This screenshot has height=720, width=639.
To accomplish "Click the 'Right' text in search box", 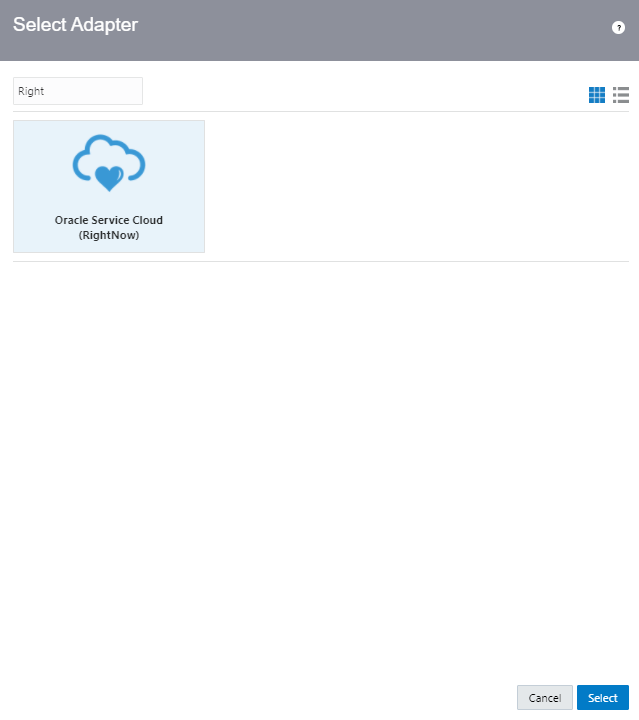I will coord(31,91).
